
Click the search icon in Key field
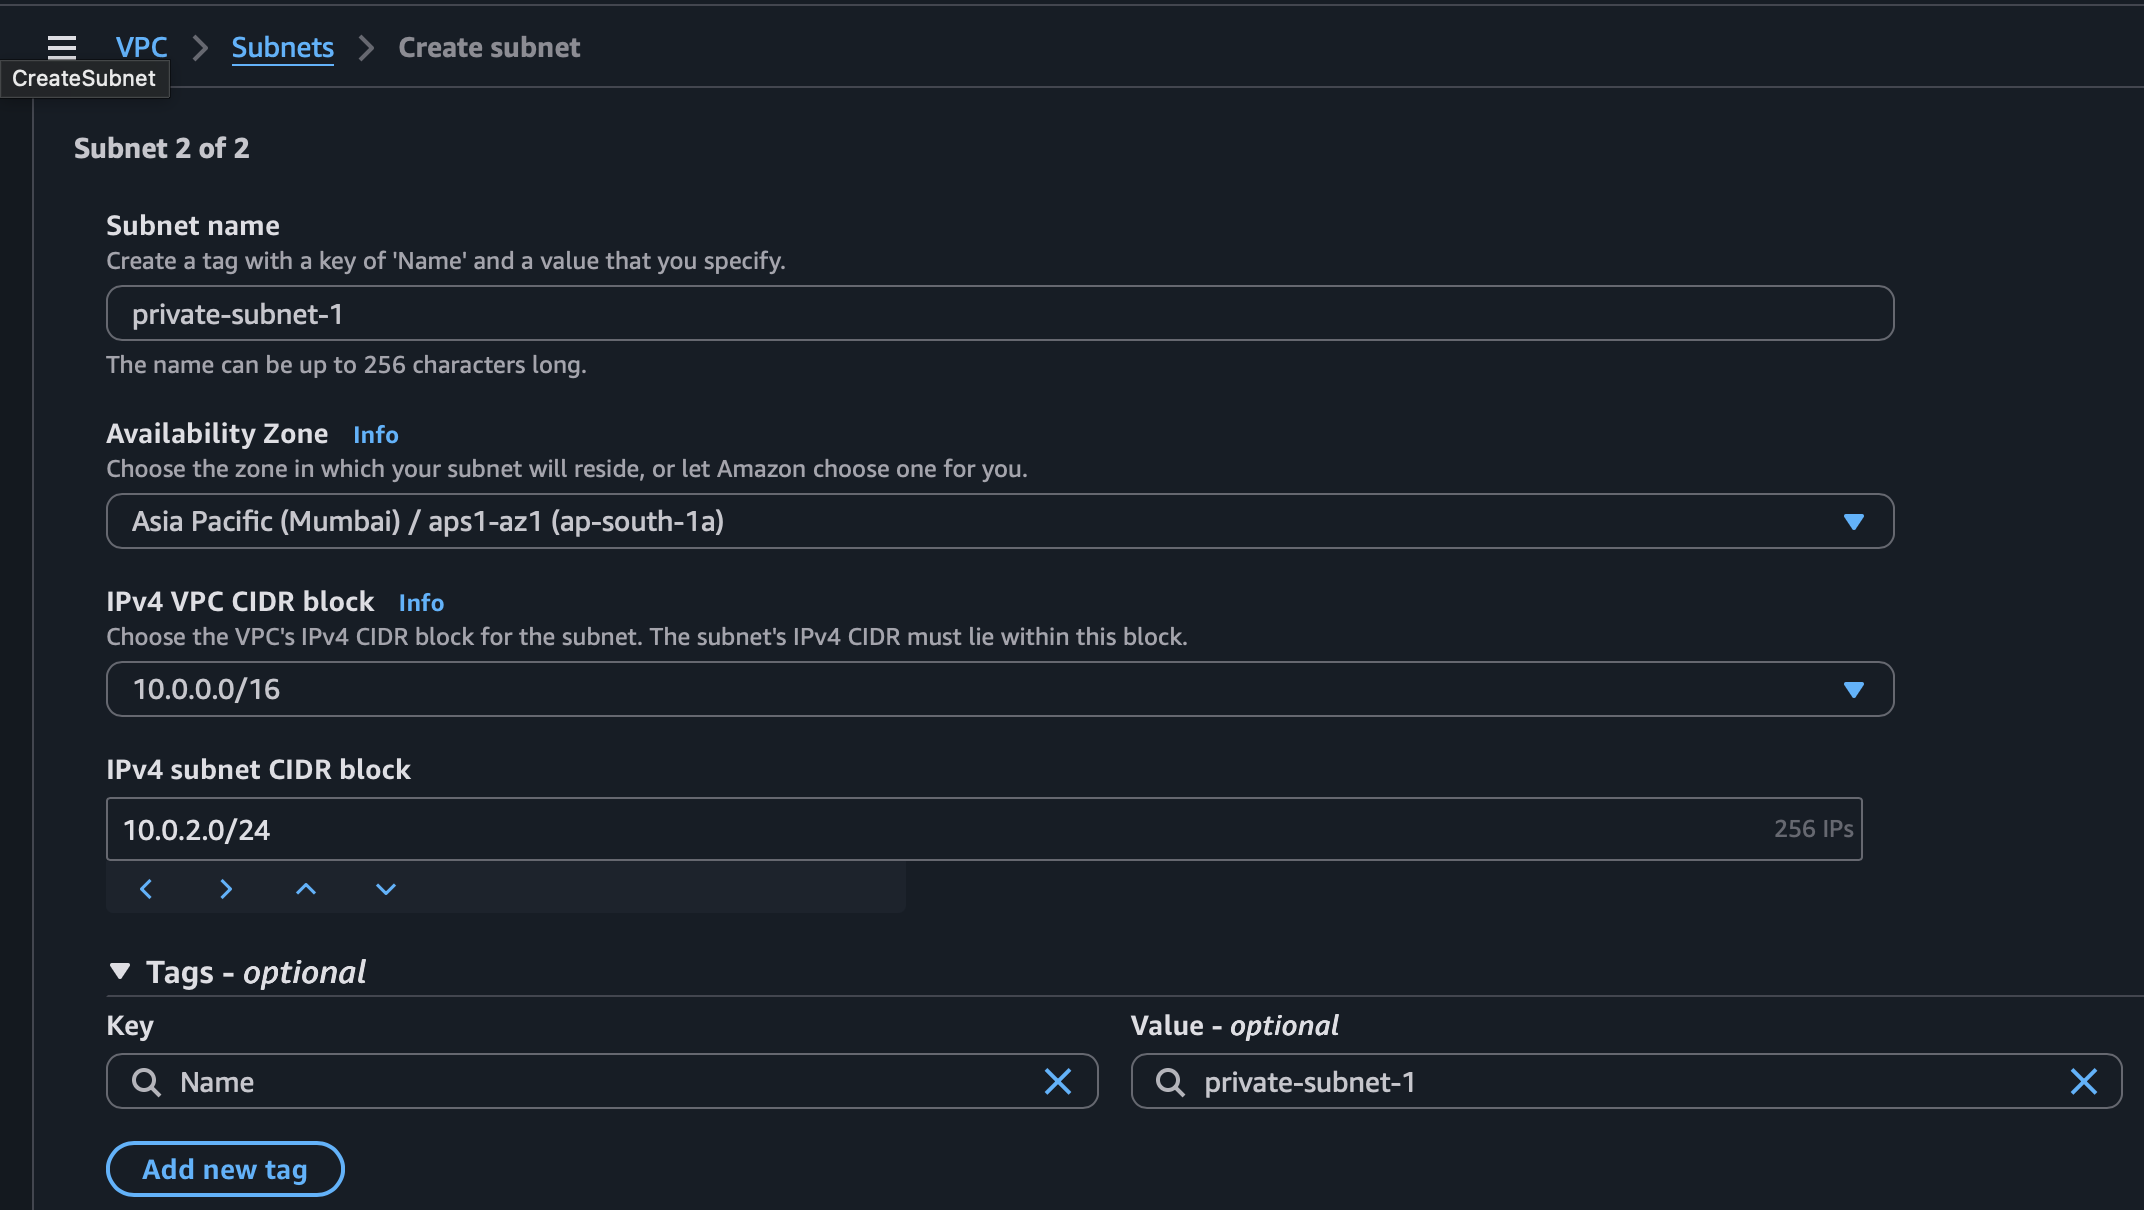click(x=146, y=1082)
